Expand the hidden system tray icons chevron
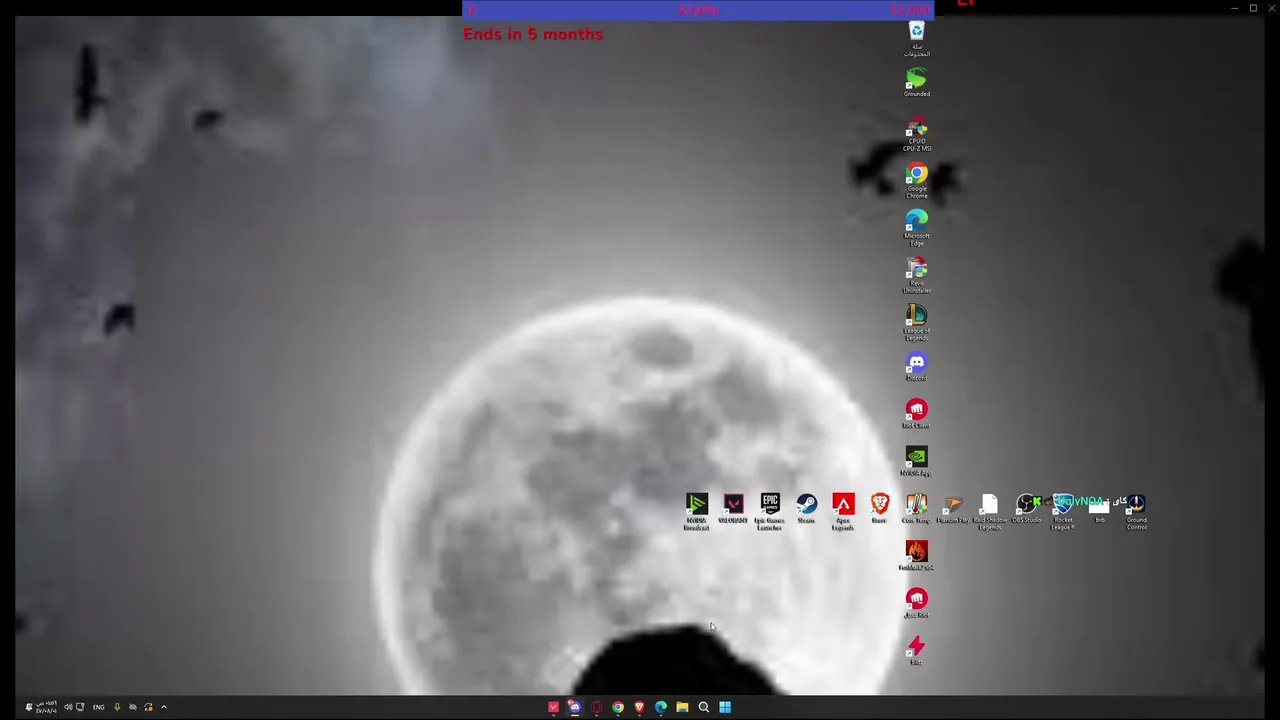This screenshot has width=1280, height=720. [x=164, y=707]
